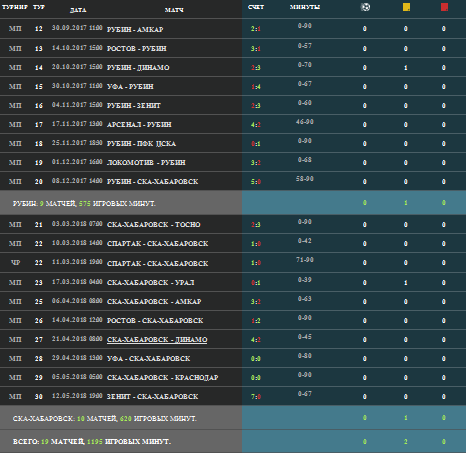Open the СКА-Хабаровск - Динамо match link
This screenshot has width=466, height=454.
click(157, 339)
